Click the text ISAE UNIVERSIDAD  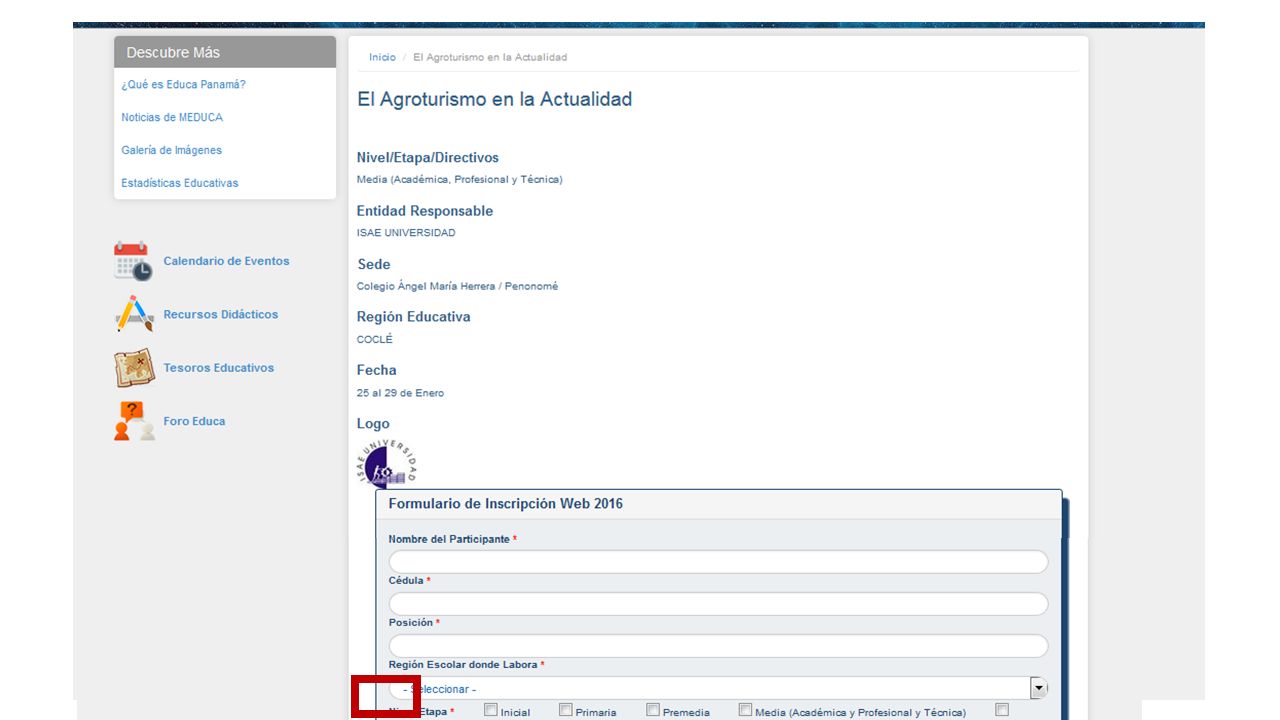pos(406,233)
